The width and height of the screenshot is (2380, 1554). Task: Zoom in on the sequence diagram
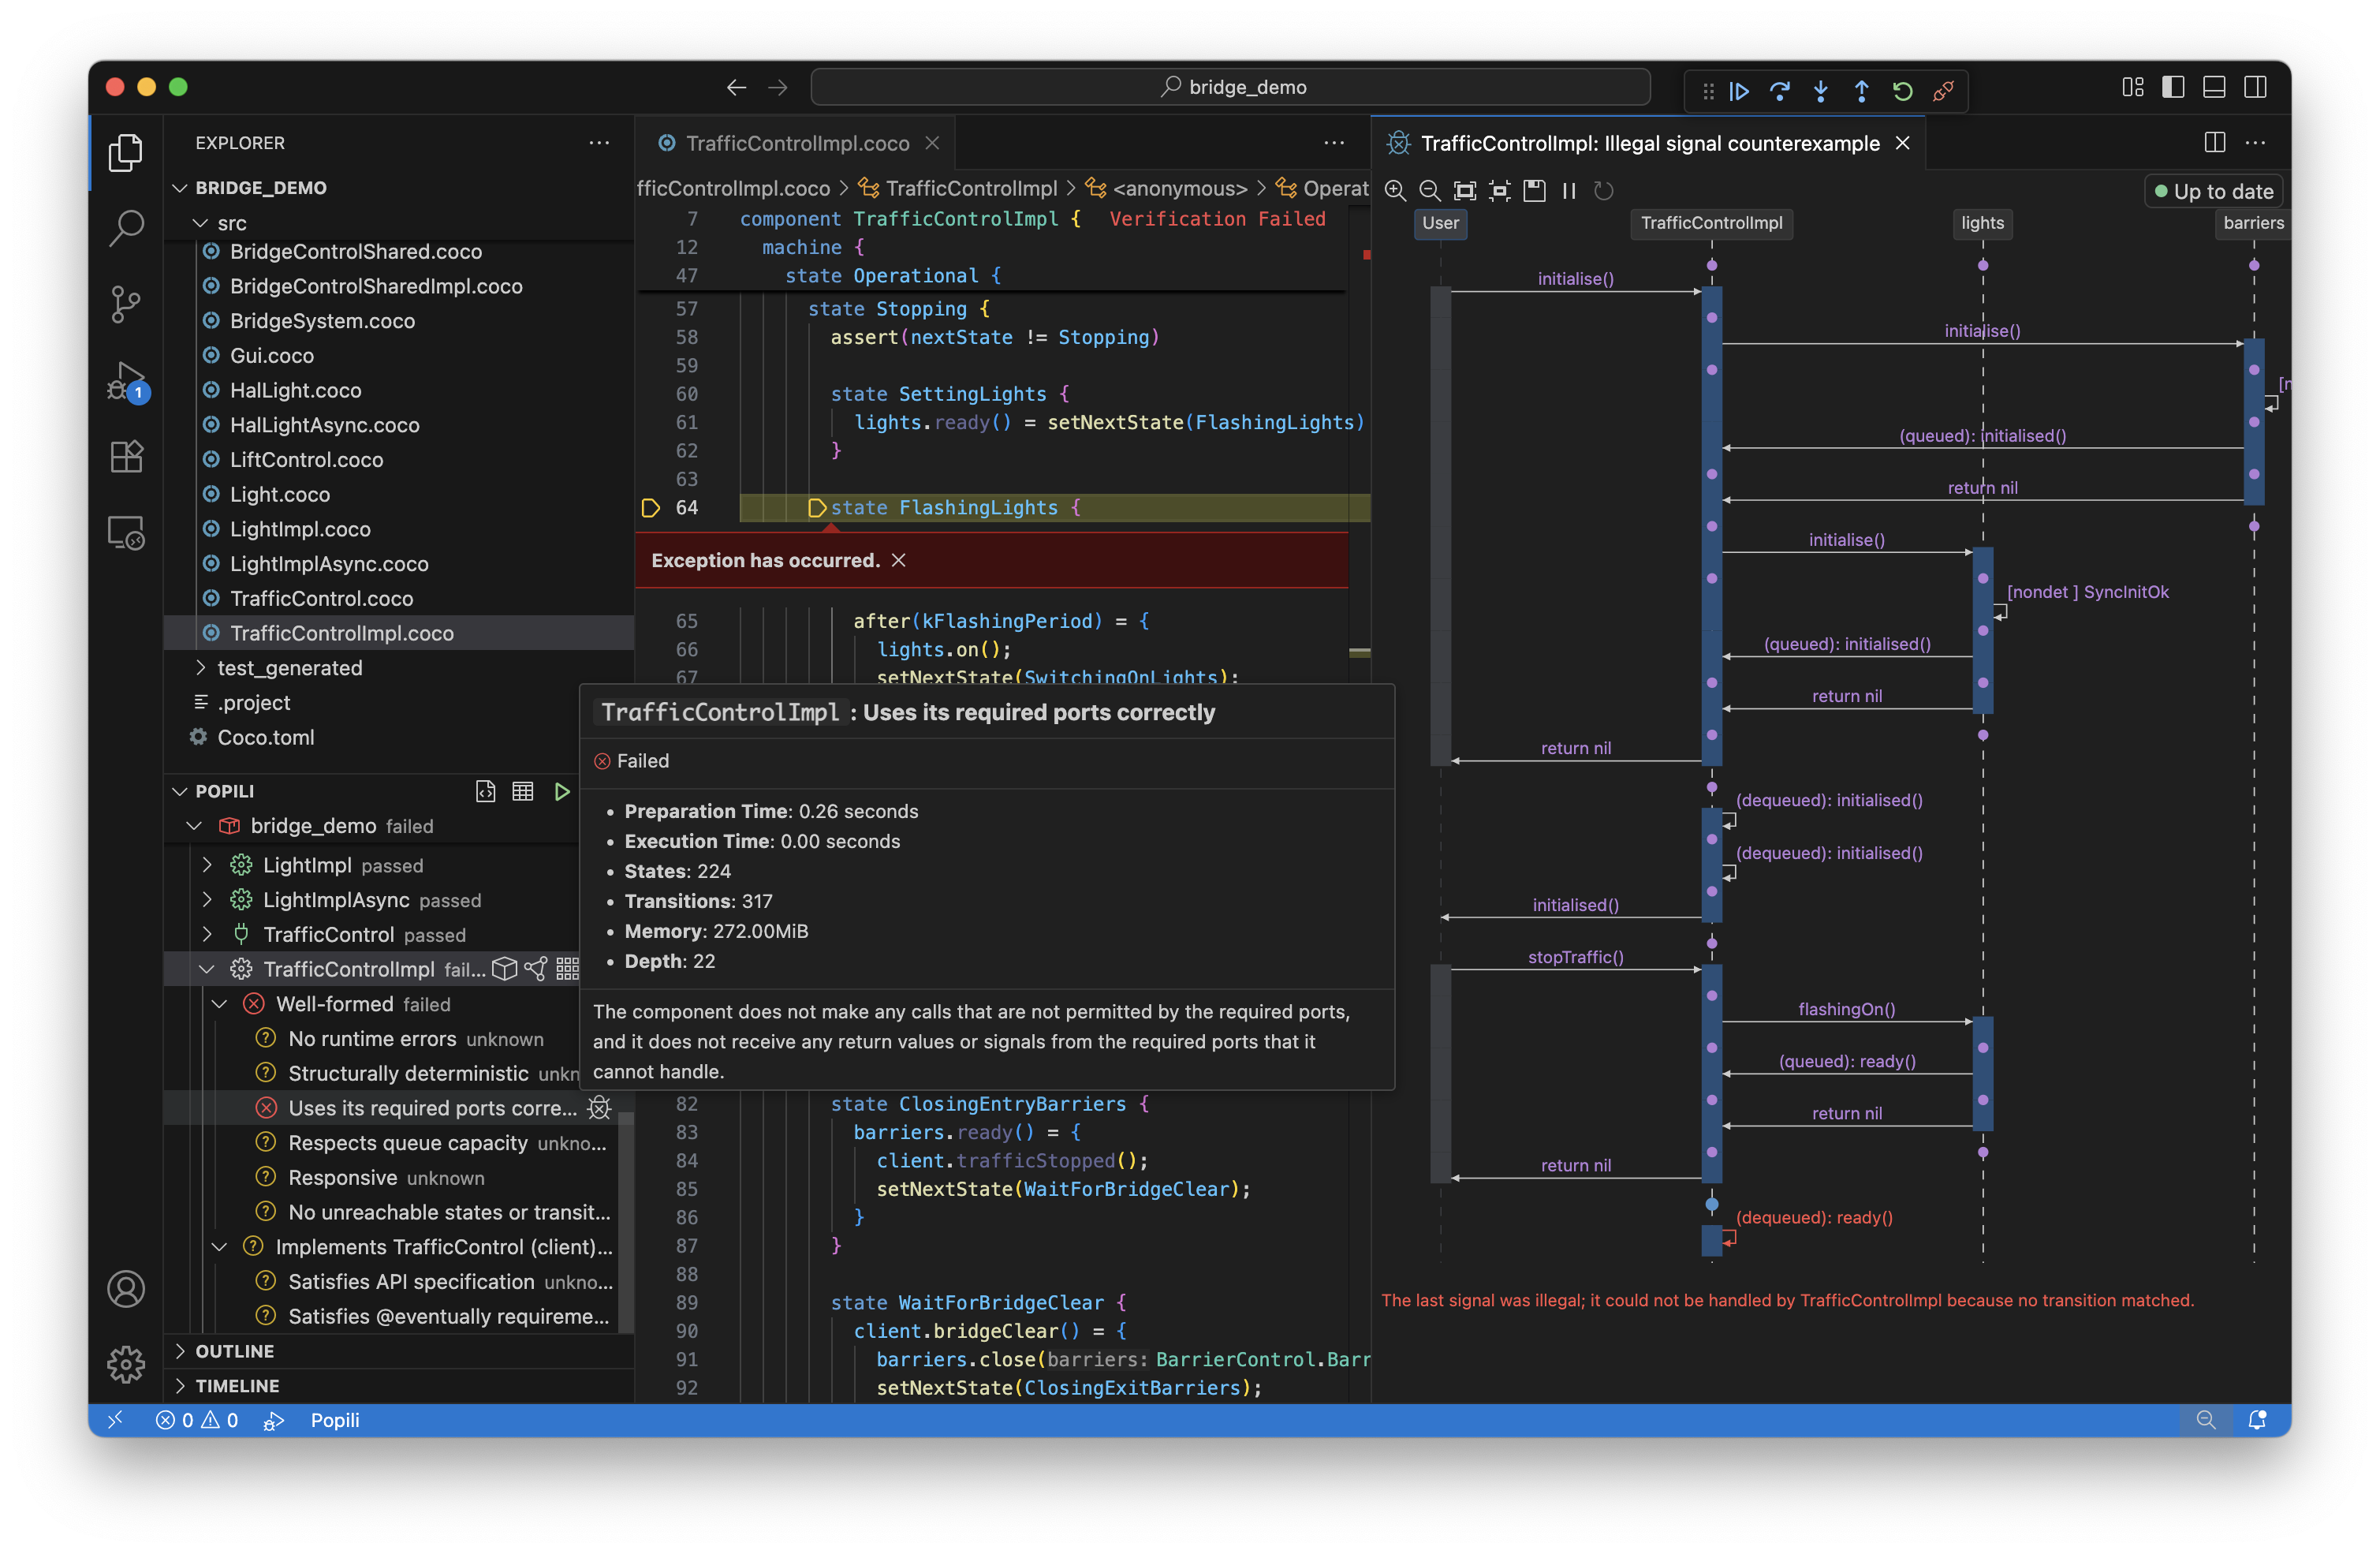(1395, 191)
